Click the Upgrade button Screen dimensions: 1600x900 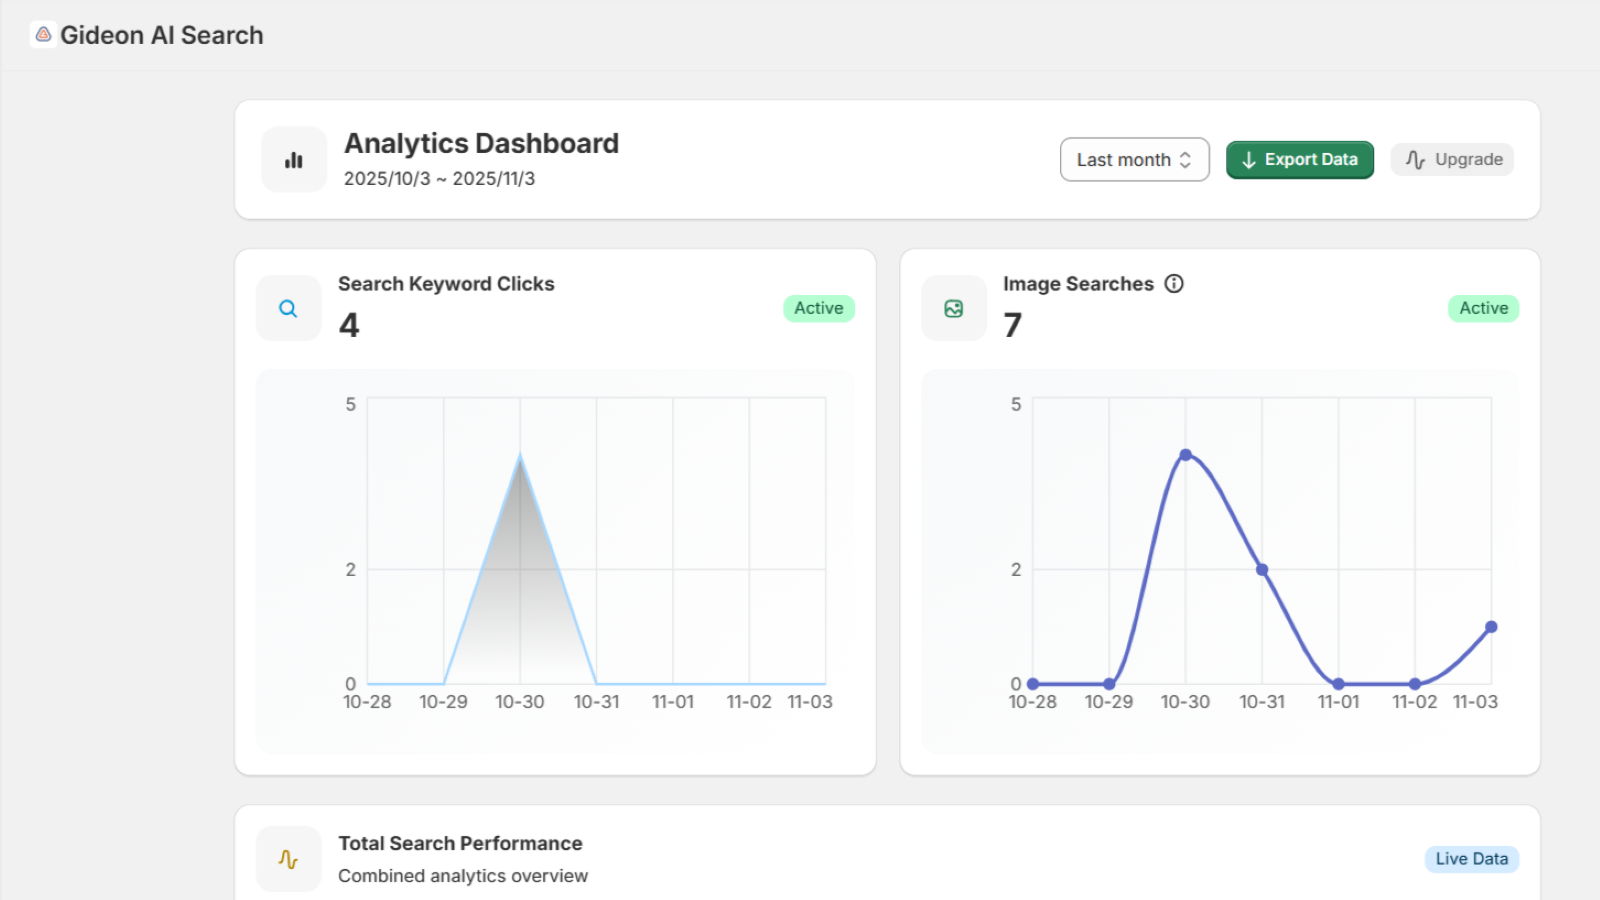point(1452,160)
